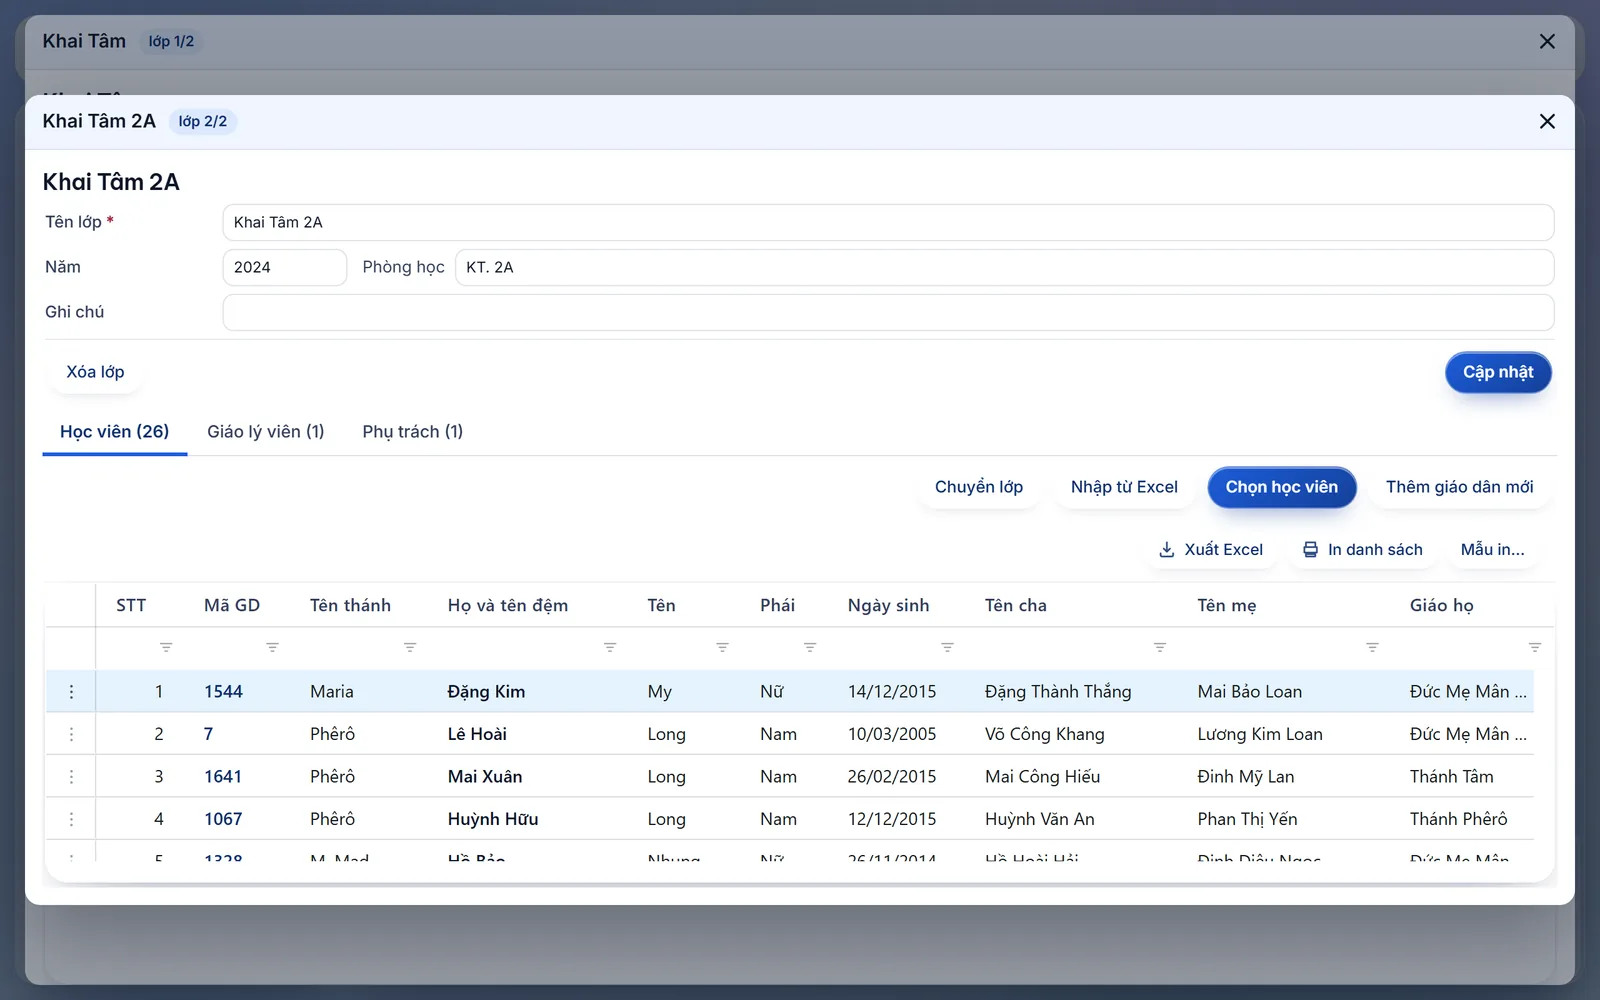This screenshot has height=1000, width=1600.
Task: Click the Chọn học viên button
Action: point(1282,487)
